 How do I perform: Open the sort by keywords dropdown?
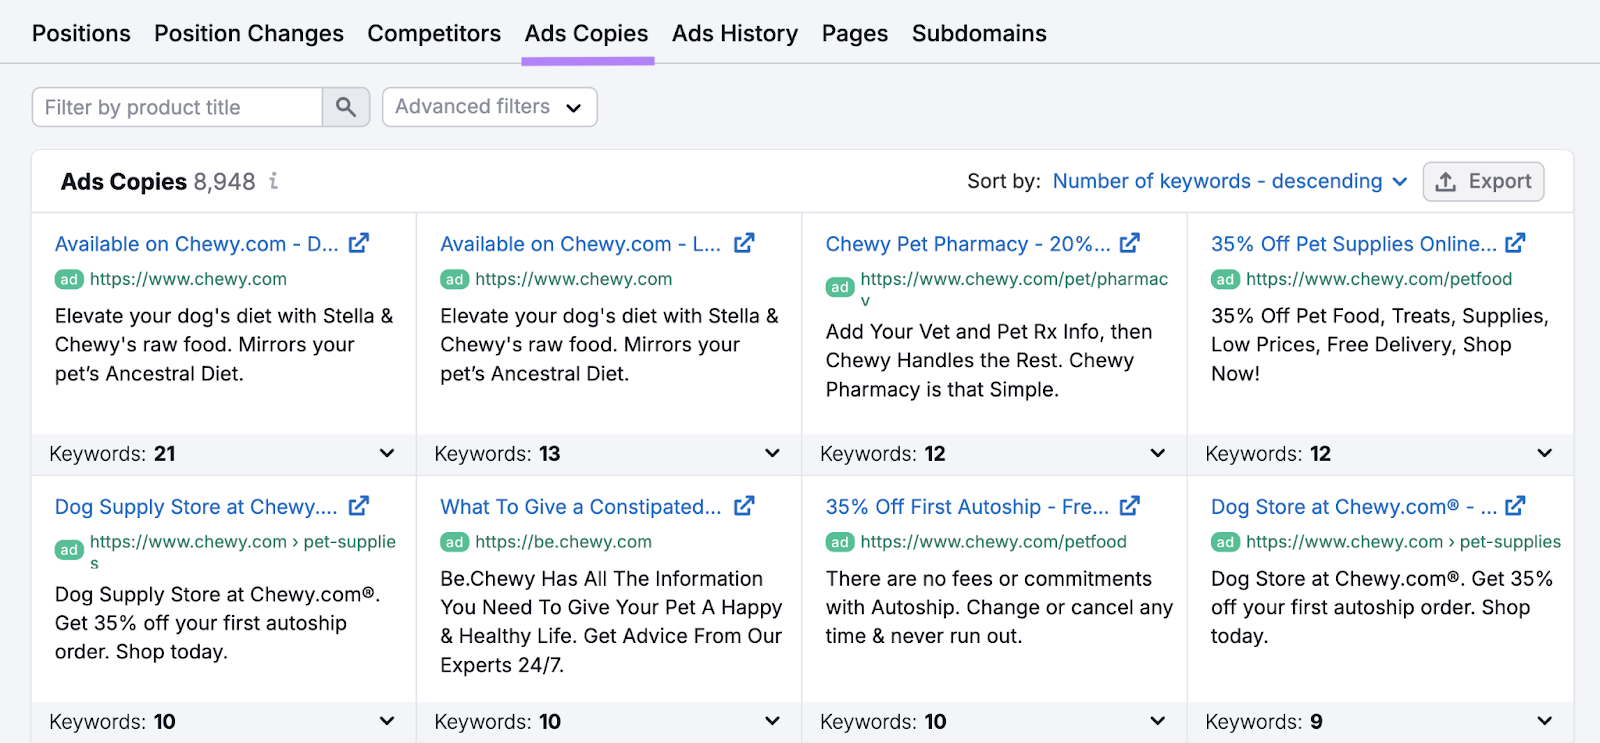[x=1230, y=181]
